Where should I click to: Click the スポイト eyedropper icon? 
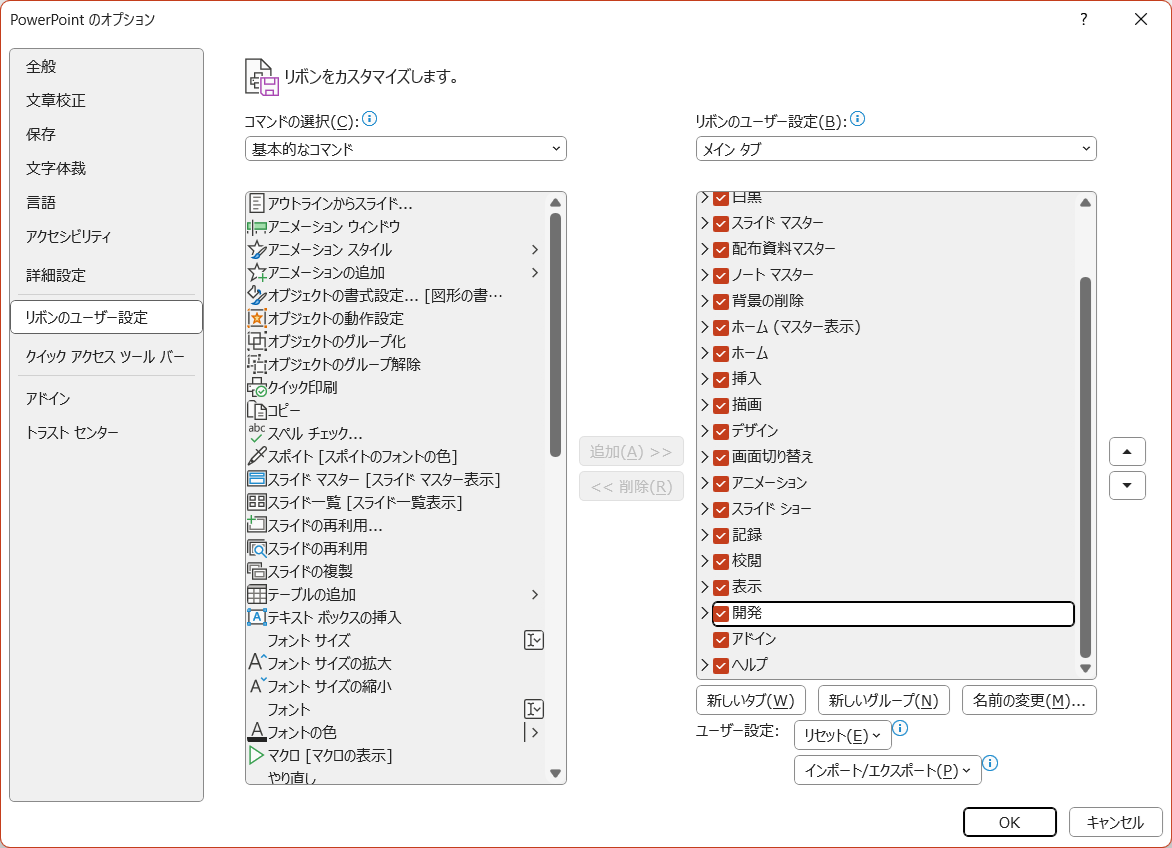tap(256, 457)
